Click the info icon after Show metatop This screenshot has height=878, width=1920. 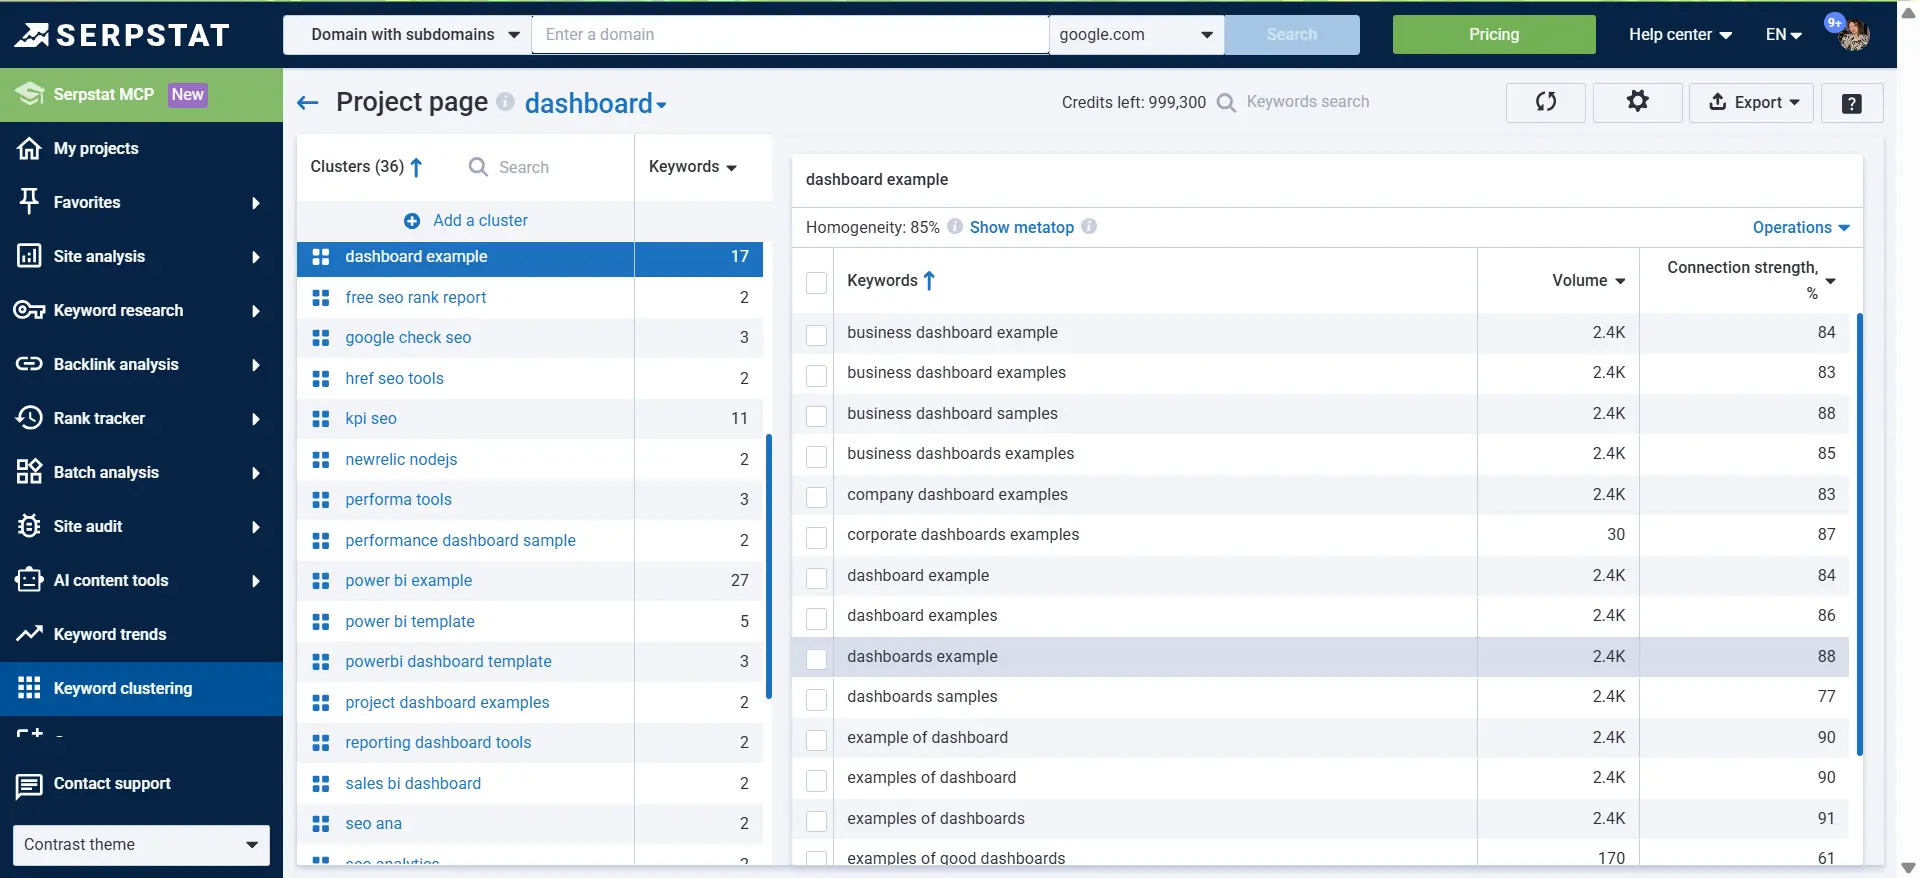1089,227
